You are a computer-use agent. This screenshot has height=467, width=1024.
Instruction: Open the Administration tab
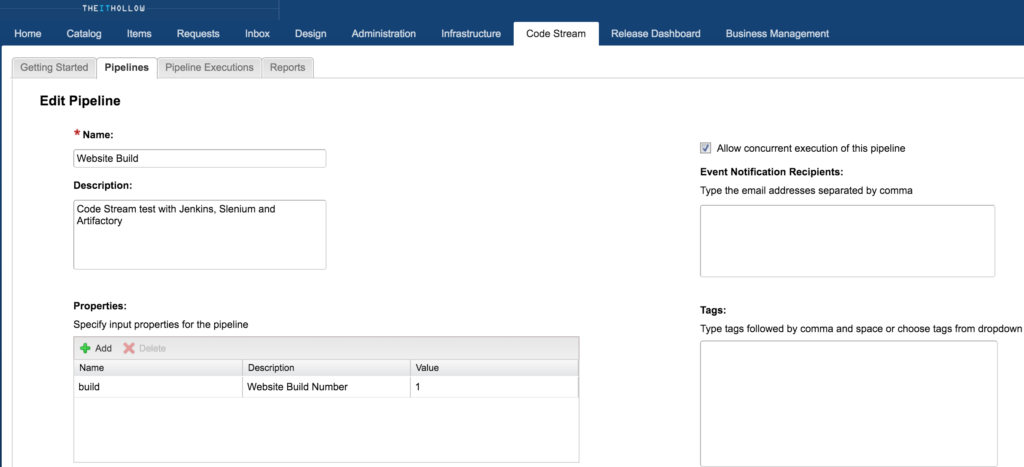(383, 33)
